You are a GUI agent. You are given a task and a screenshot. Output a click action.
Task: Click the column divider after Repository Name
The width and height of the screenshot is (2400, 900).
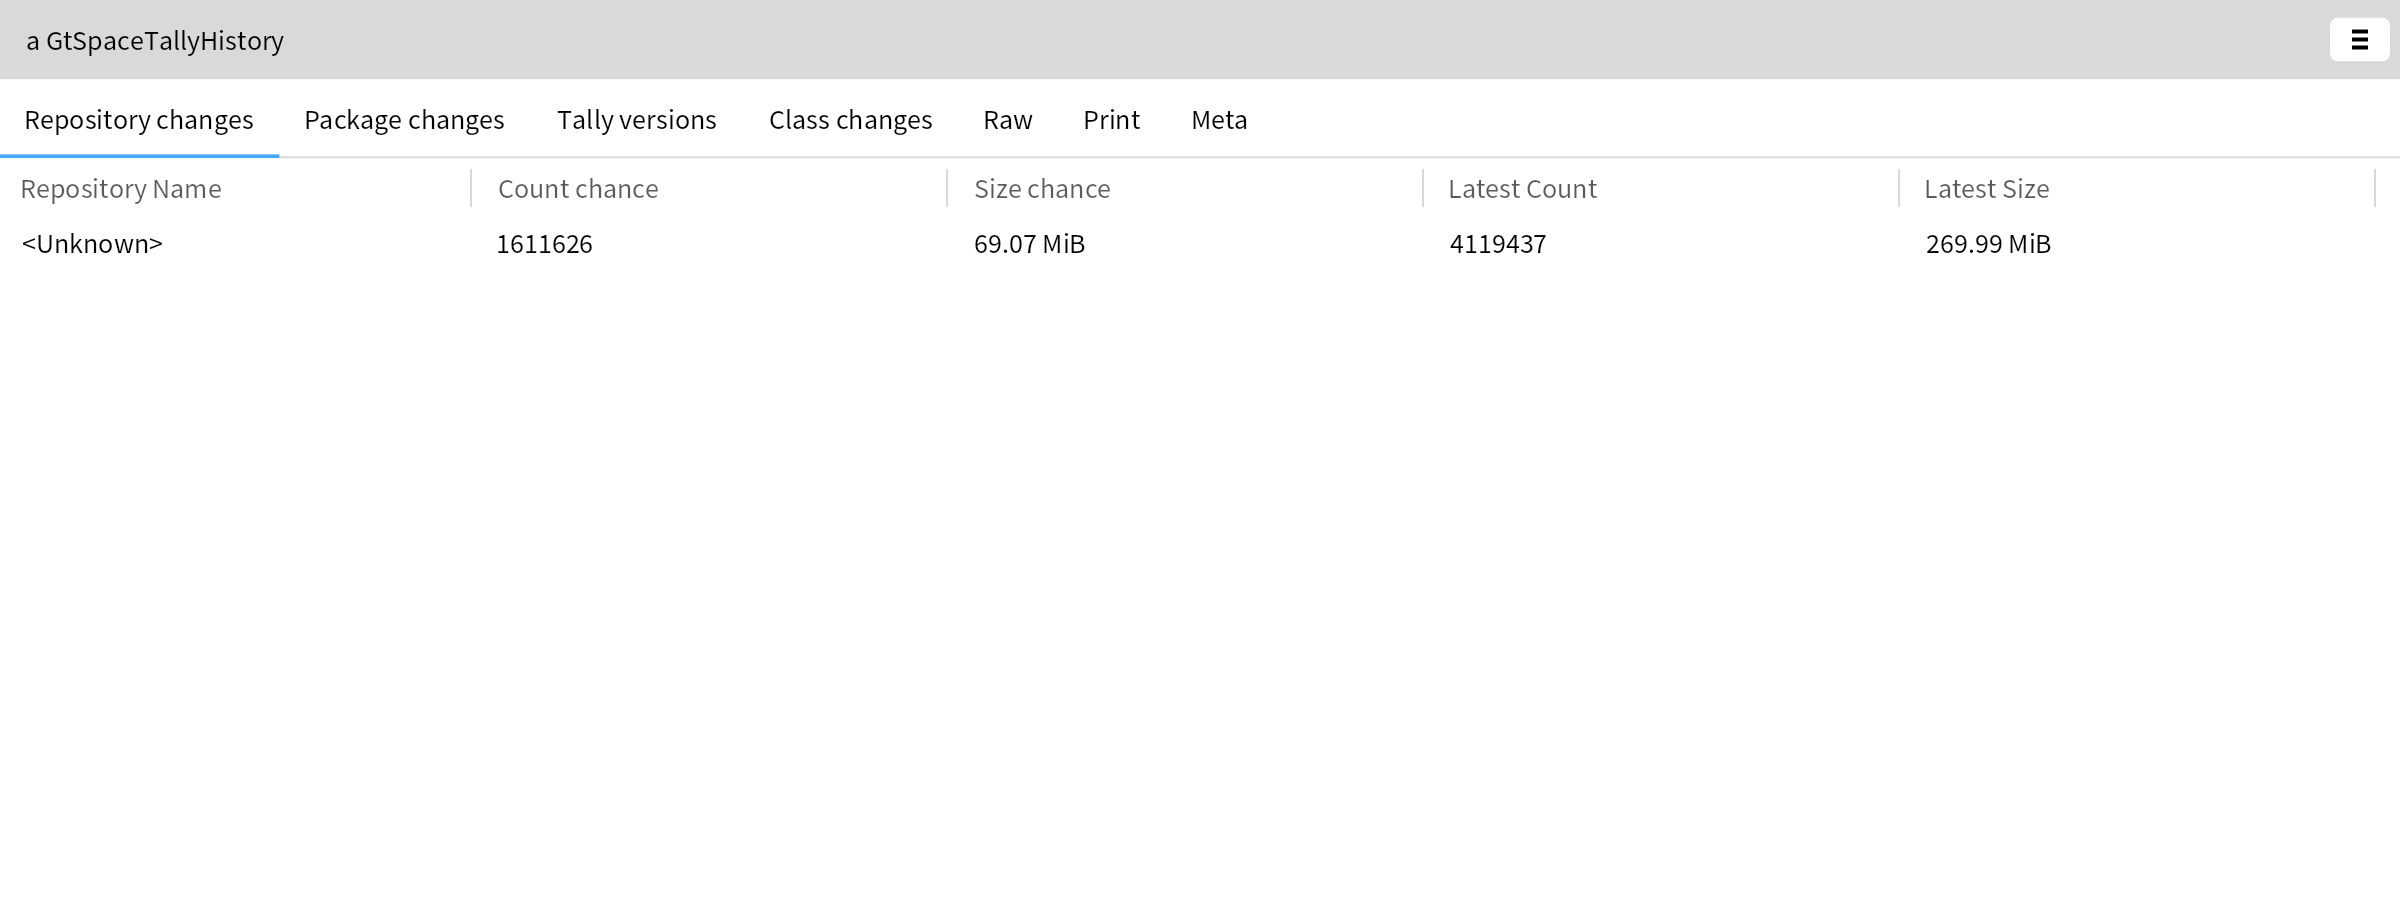pyautogui.click(x=471, y=189)
